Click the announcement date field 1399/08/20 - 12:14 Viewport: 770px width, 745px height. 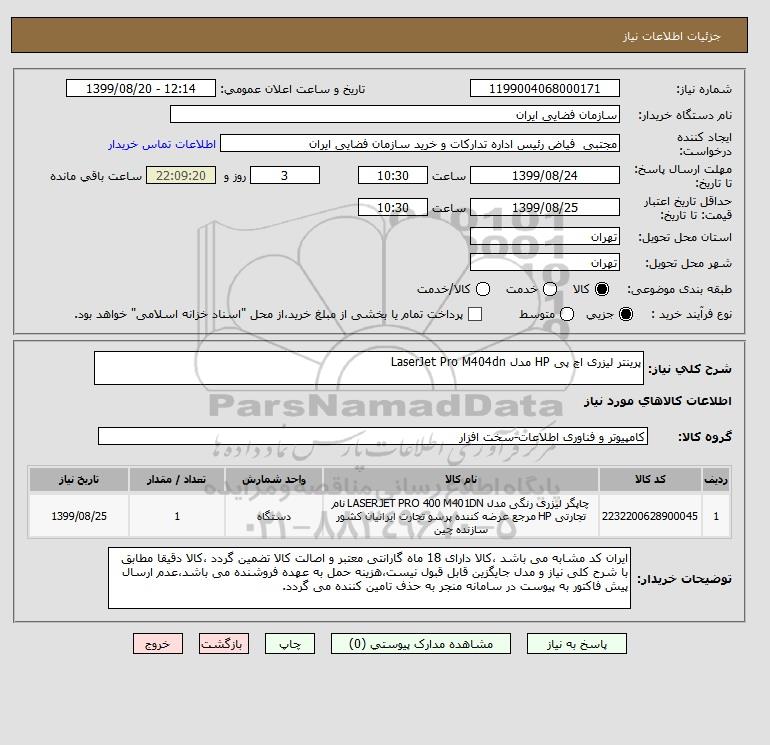pyautogui.click(x=141, y=89)
